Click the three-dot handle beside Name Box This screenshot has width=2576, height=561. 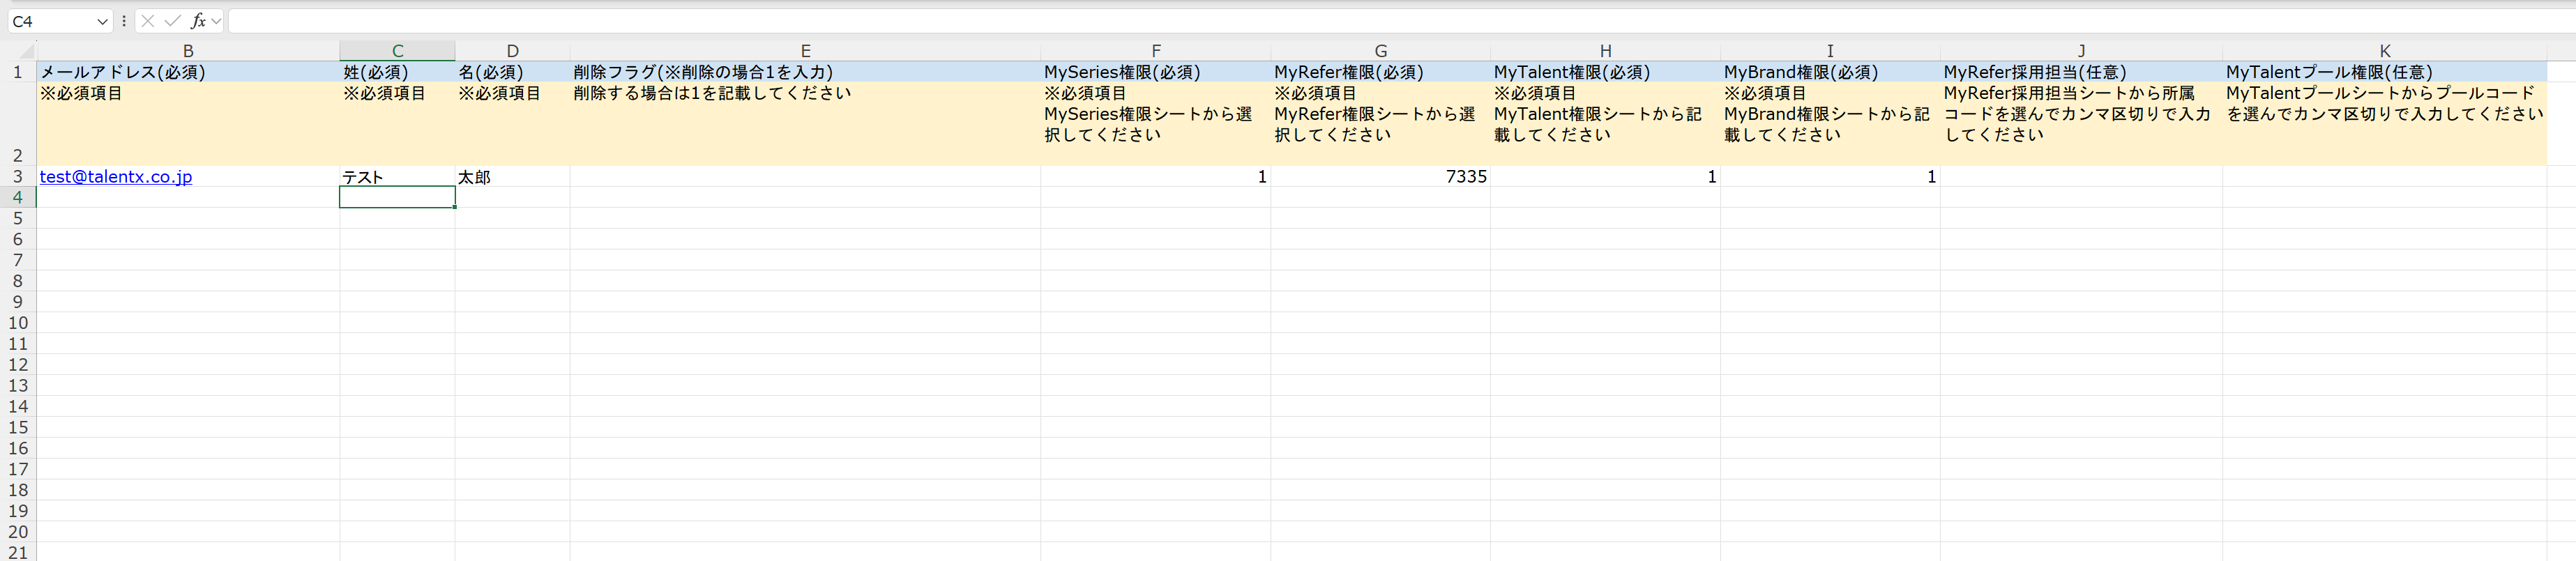(x=124, y=21)
